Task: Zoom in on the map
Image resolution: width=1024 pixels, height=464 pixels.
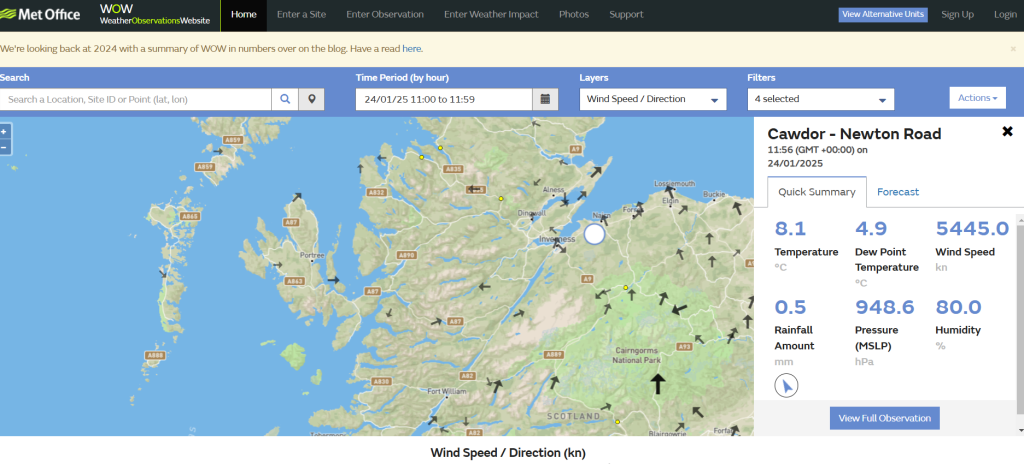Action: tap(4, 131)
